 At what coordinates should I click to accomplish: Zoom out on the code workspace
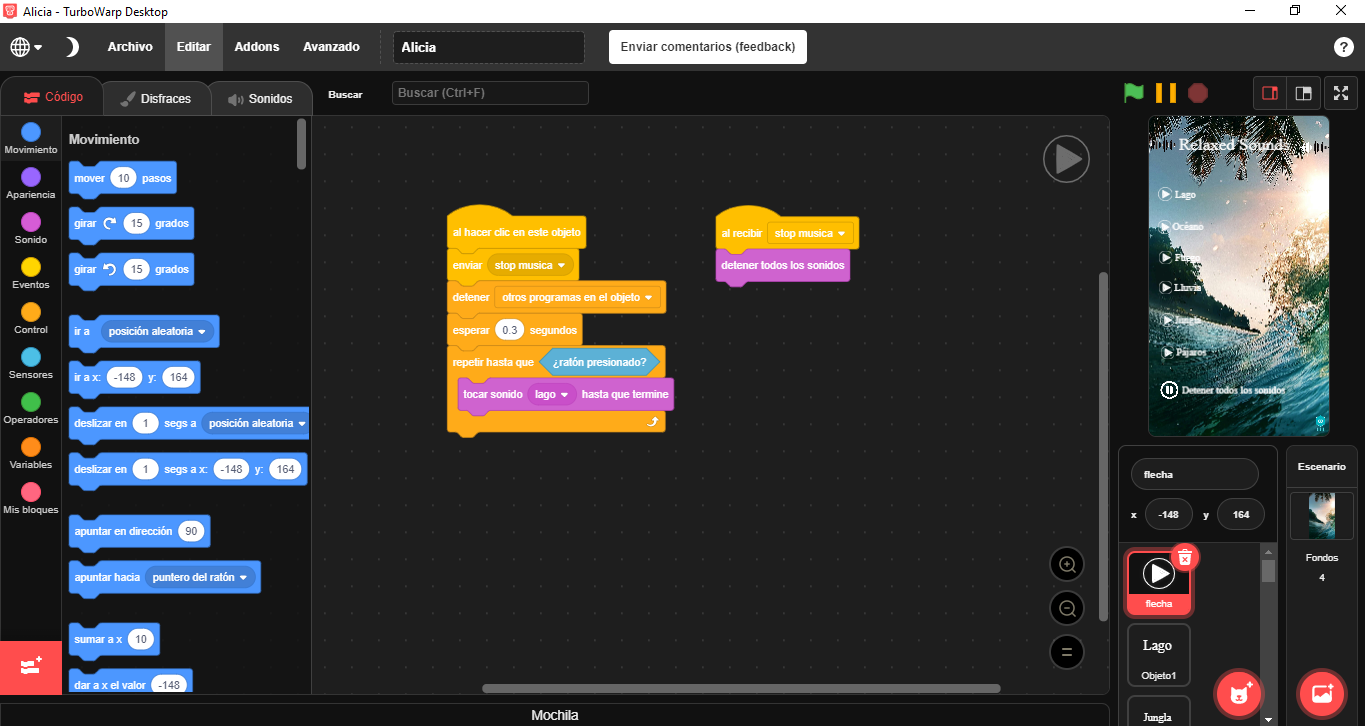tap(1067, 608)
